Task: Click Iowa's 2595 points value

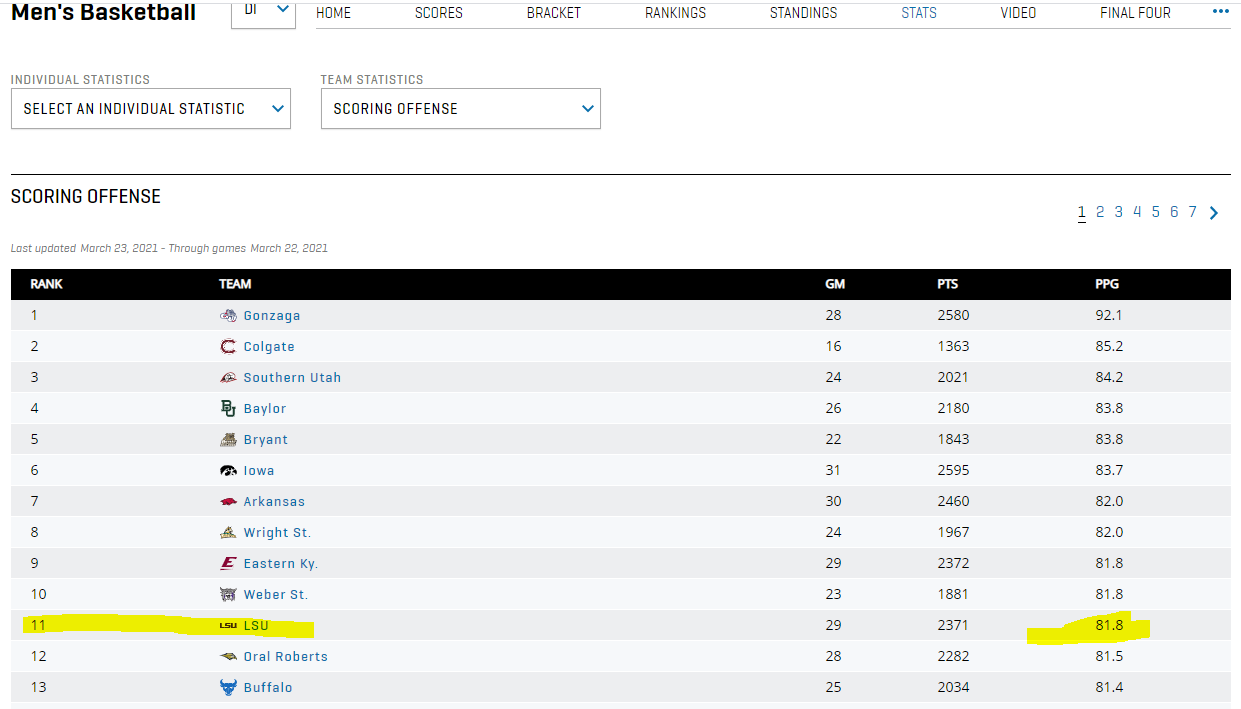Action: tap(953, 471)
